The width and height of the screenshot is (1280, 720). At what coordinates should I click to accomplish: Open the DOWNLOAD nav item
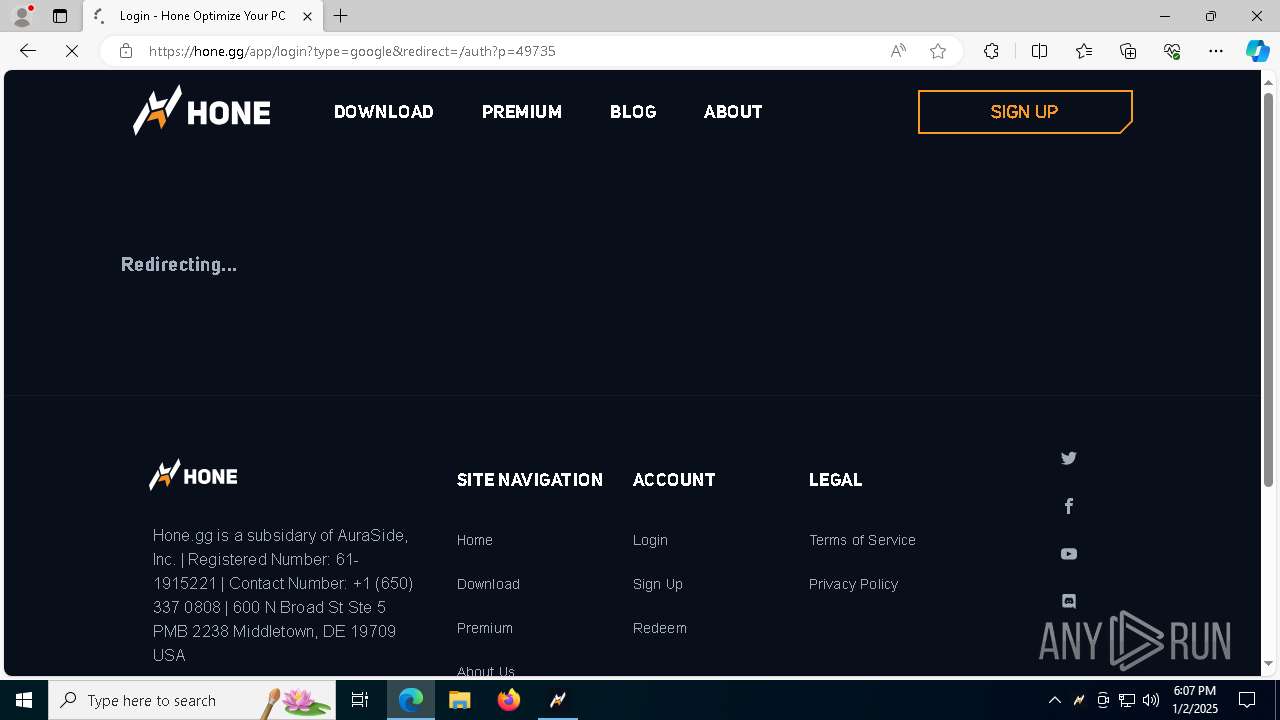click(x=384, y=112)
